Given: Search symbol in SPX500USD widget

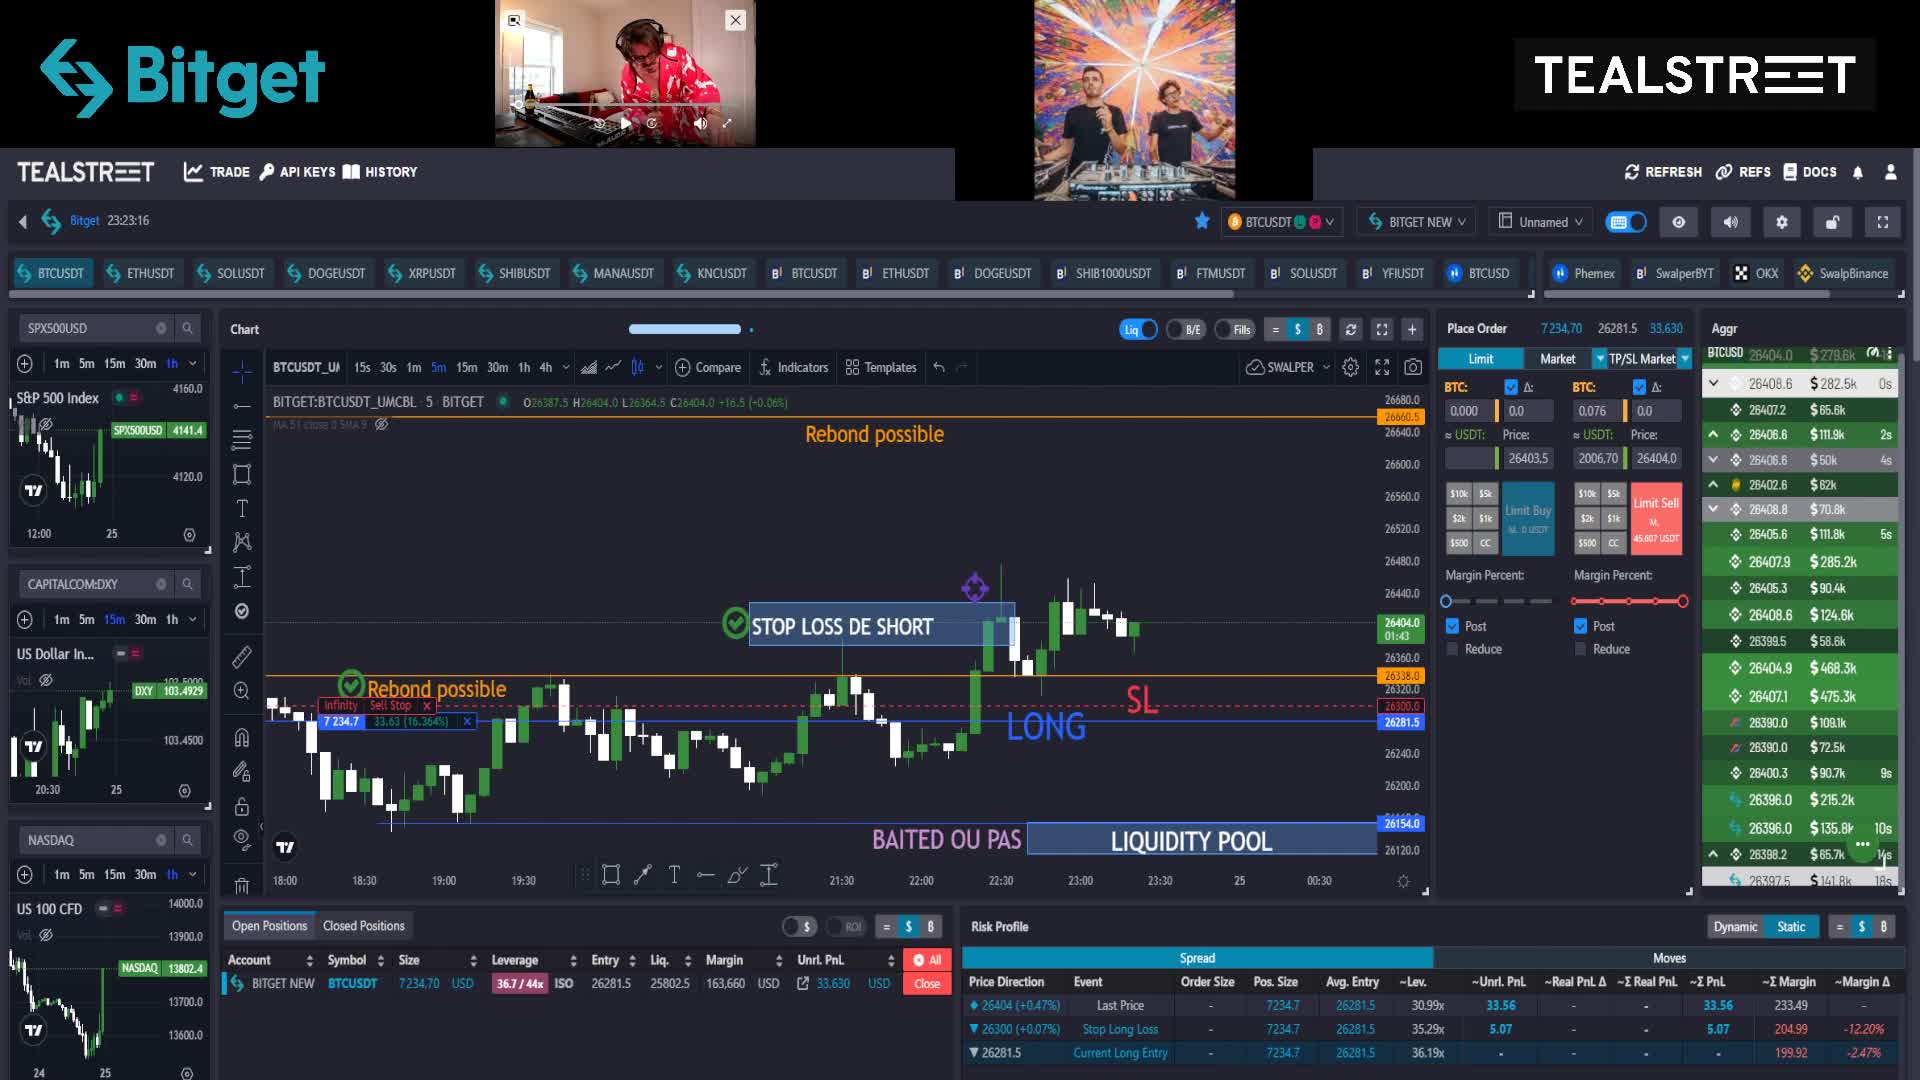Looking at the screenshot, I should pos(187,328).
